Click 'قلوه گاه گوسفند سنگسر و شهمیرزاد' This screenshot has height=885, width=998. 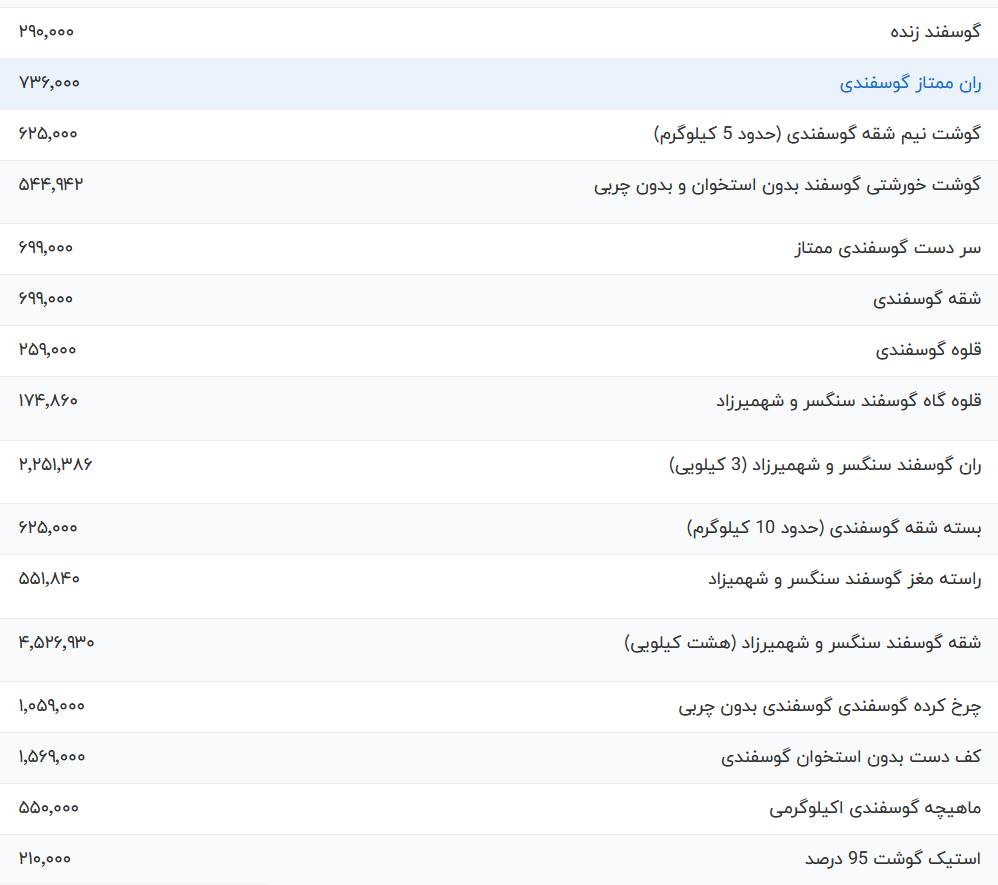coord(849,401)
